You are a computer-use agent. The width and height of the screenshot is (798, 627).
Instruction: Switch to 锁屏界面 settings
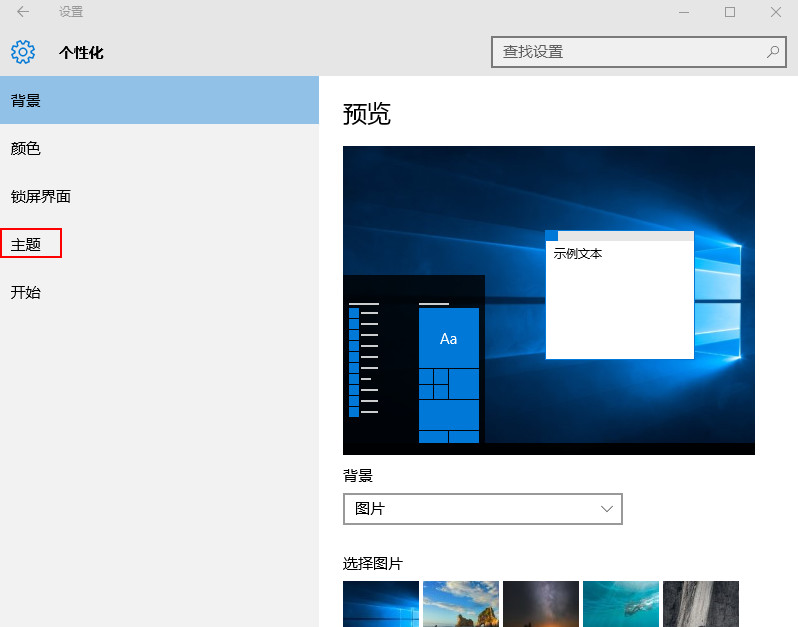[x=41, y=196]
